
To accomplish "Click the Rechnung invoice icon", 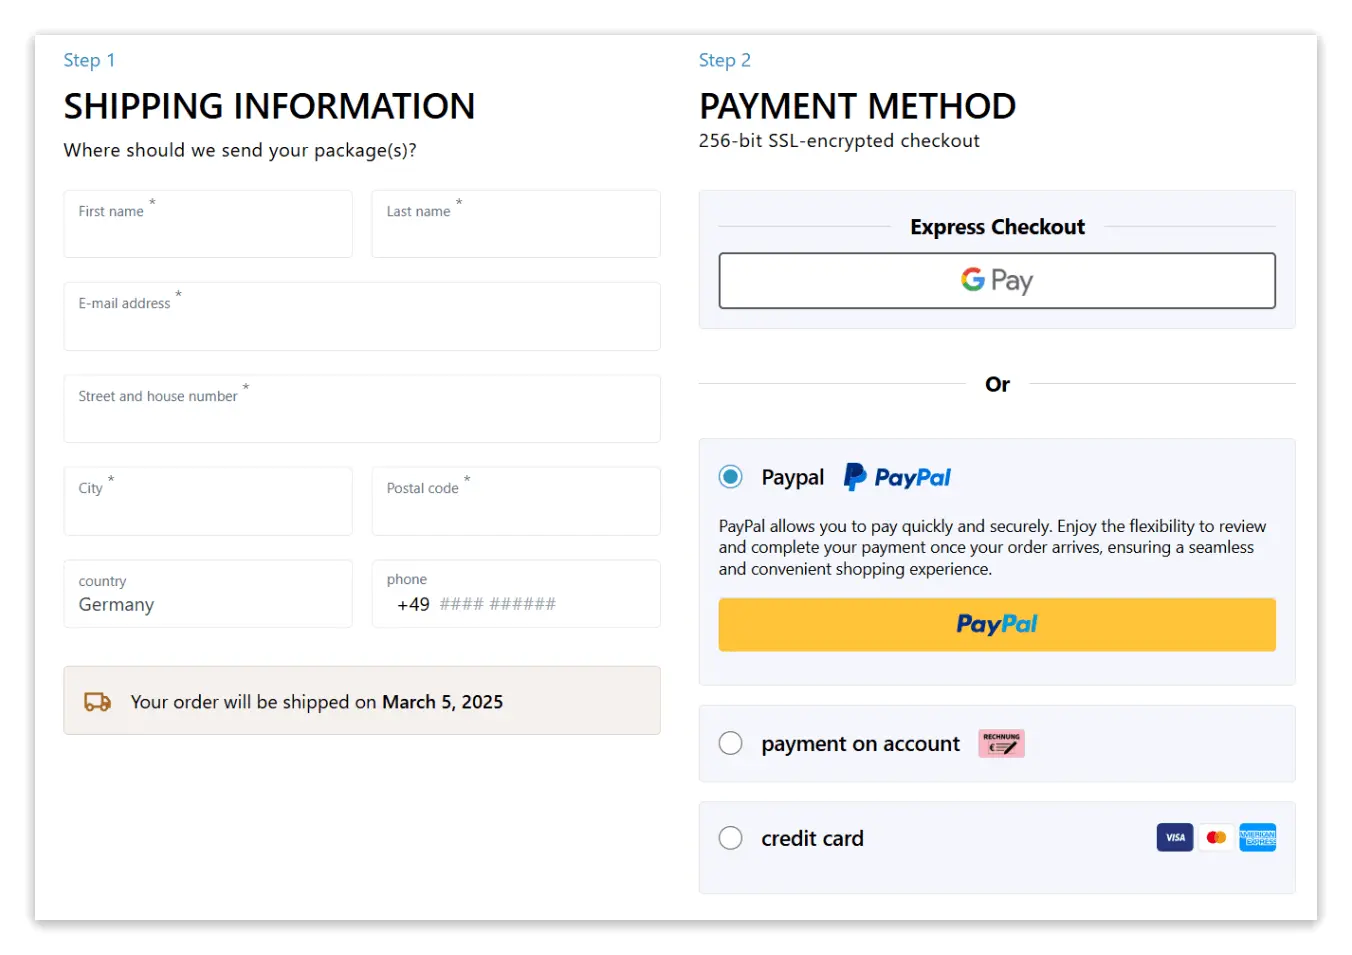I will pyautogui.click(x=1001, y=743).
